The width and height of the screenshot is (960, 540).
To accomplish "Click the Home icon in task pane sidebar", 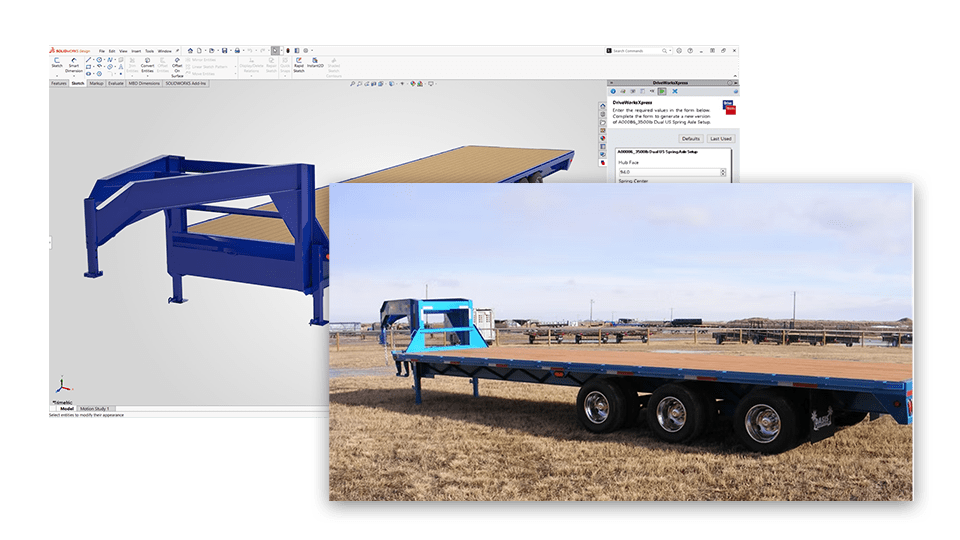I will [602, 105].
